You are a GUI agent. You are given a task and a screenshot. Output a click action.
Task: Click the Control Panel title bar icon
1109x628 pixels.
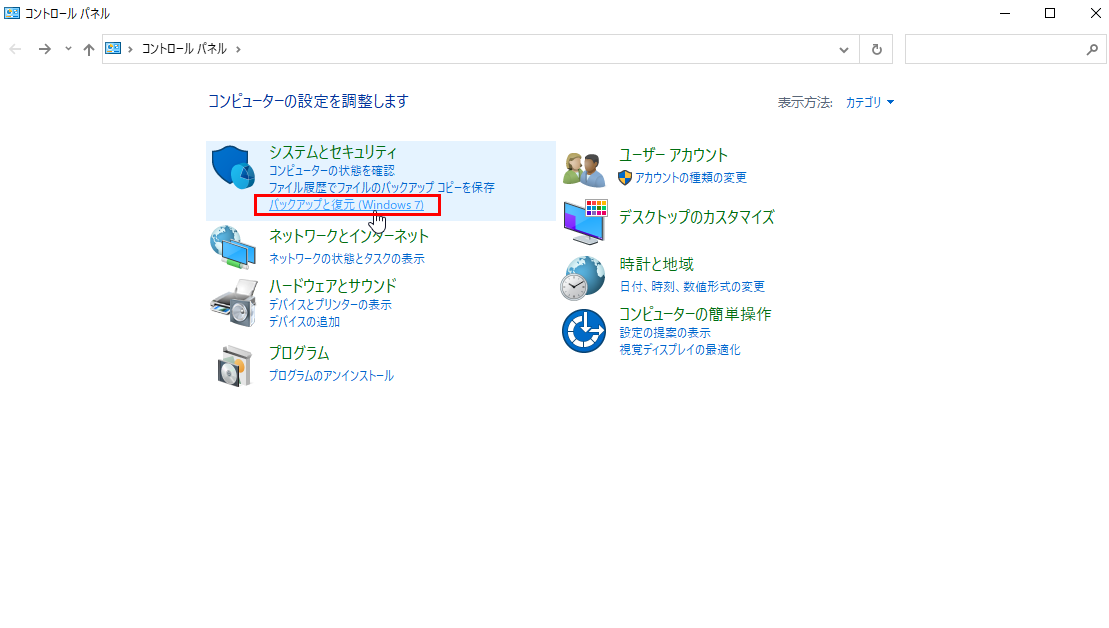(x=12, y=13)
